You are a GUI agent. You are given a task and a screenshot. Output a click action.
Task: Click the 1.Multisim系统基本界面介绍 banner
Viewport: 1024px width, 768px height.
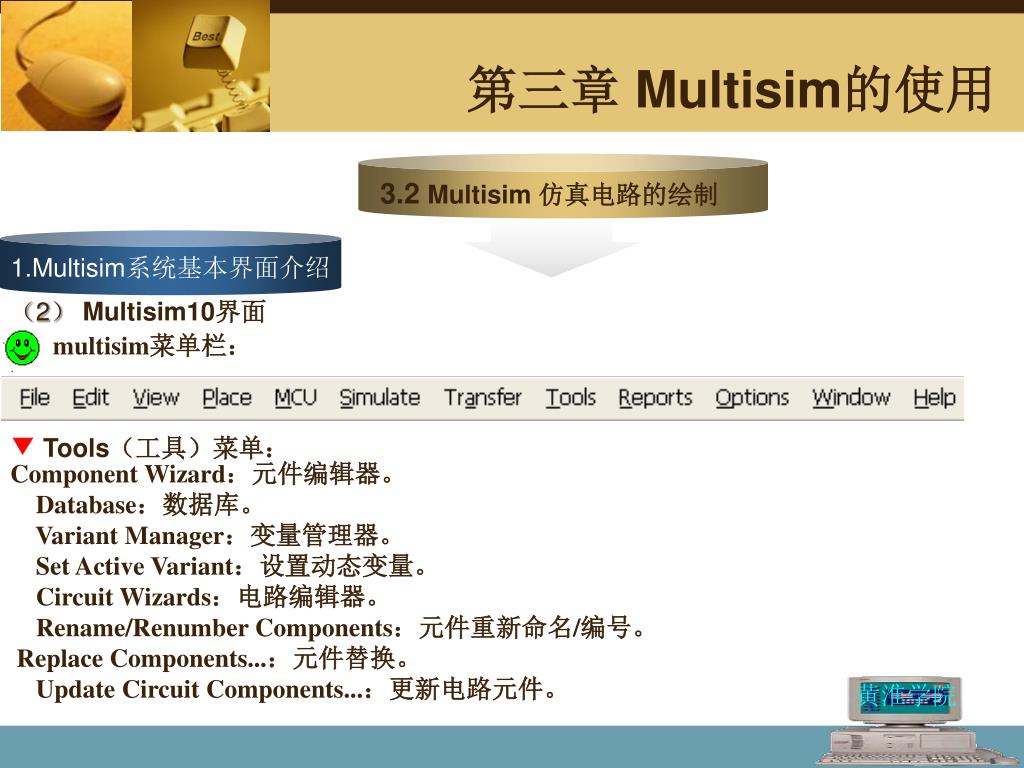point(170,263)
